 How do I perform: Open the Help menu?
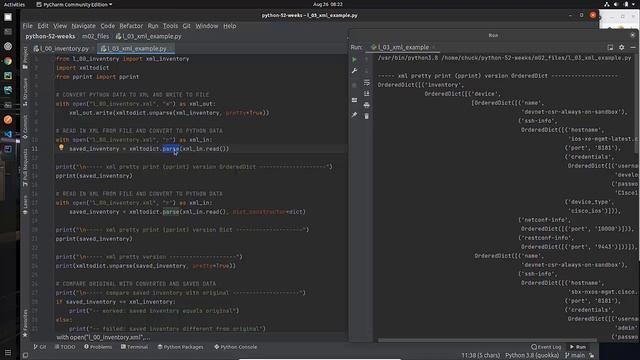pyautogui.click(x=230, y=26)
